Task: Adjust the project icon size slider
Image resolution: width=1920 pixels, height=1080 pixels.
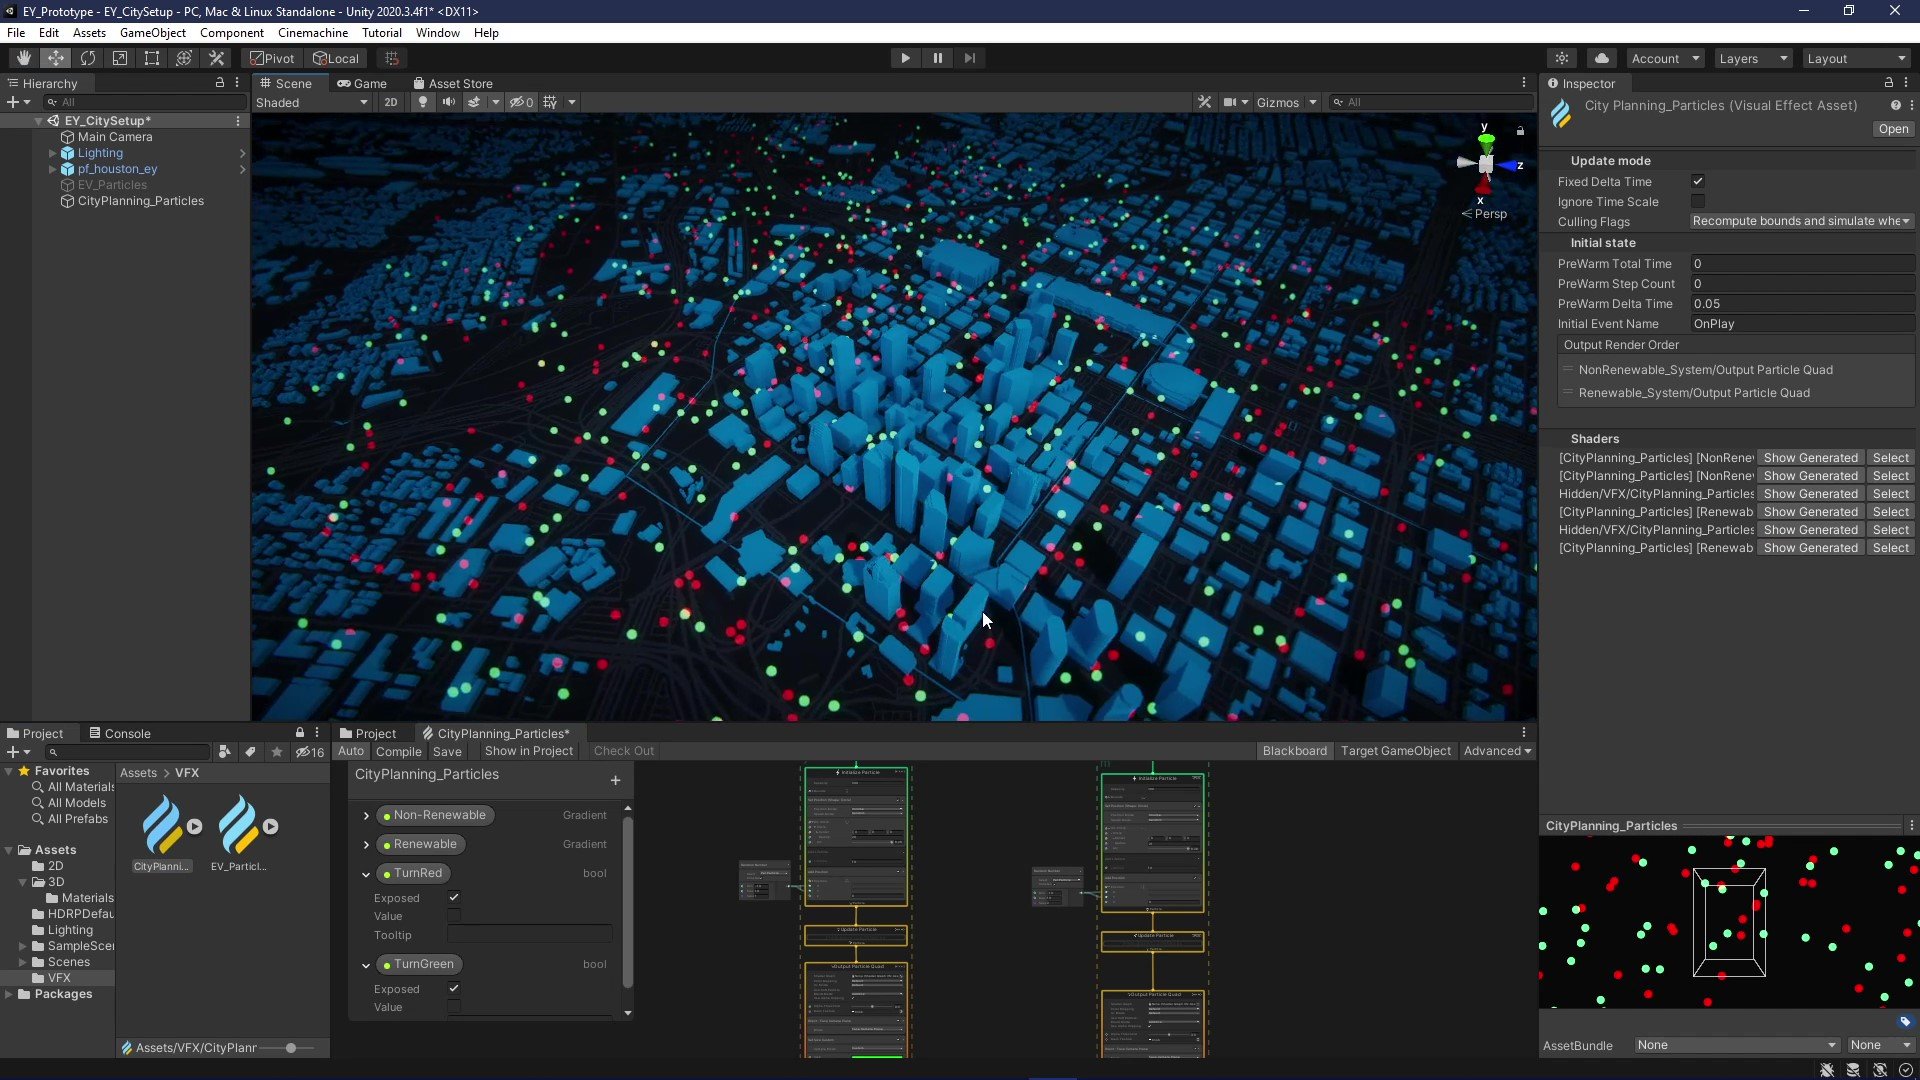Action: pyautogui.click(x=291, y=1048)
